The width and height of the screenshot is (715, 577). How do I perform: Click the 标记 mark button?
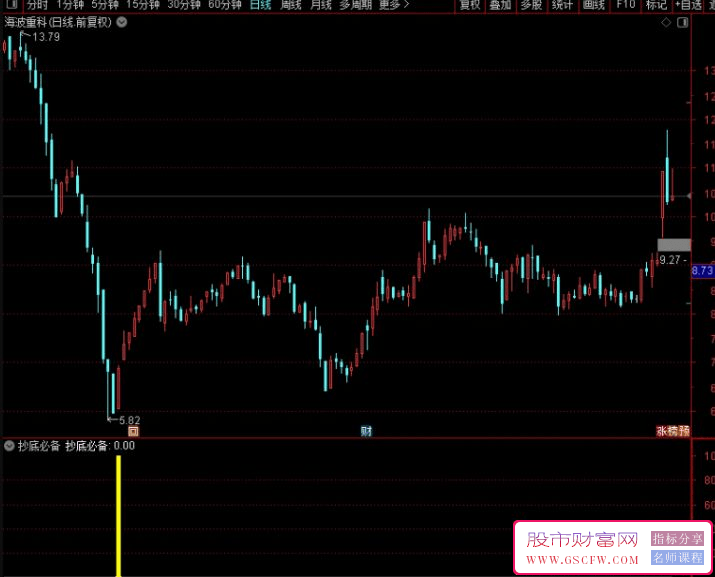tap(657, 5)
